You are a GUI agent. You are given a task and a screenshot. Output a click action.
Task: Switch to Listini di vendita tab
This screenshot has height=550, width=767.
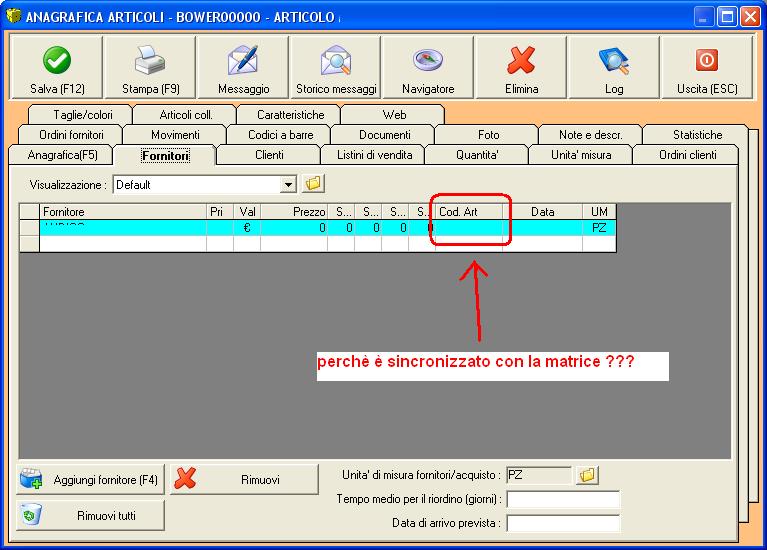pos(374,155)
